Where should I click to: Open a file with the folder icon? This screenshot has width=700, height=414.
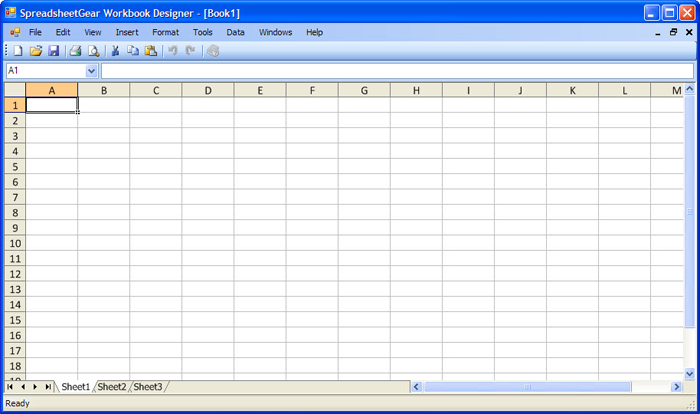point(36,51)
